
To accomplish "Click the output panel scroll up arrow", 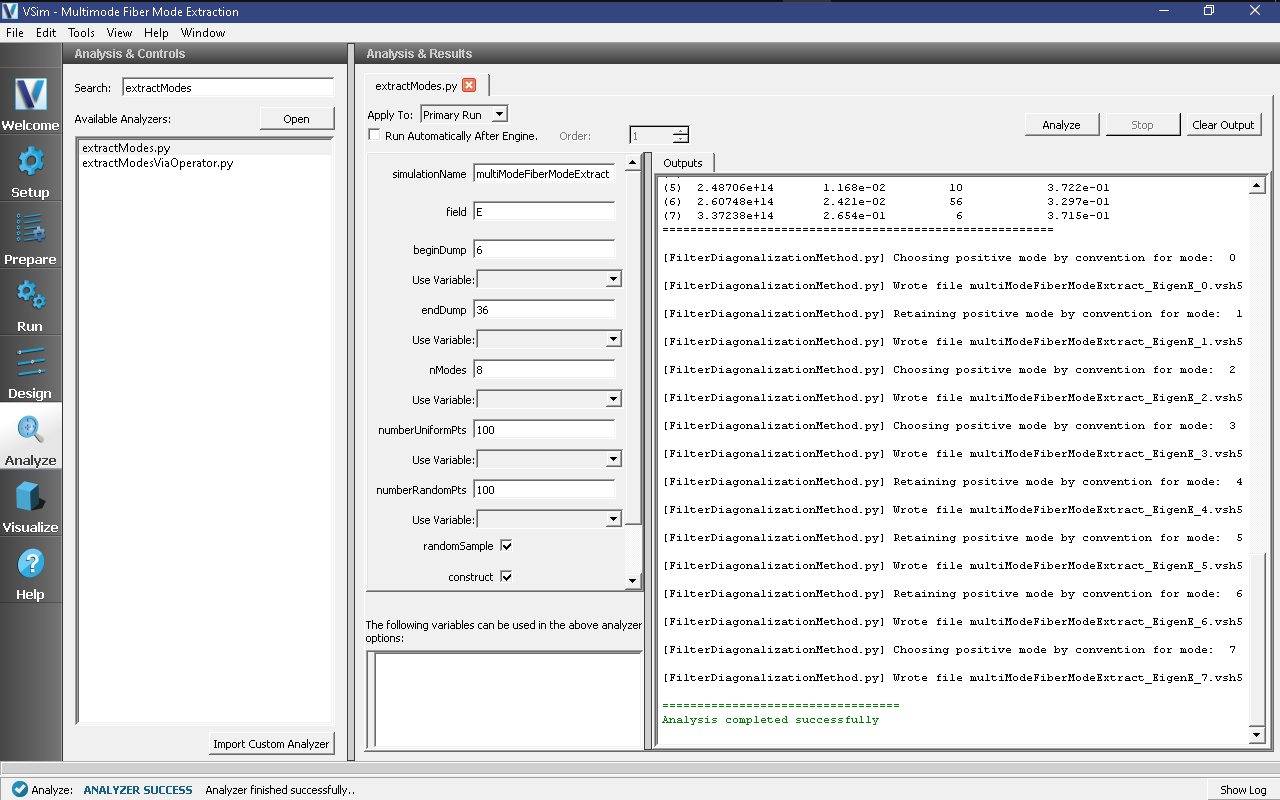I will [1257, 186].
